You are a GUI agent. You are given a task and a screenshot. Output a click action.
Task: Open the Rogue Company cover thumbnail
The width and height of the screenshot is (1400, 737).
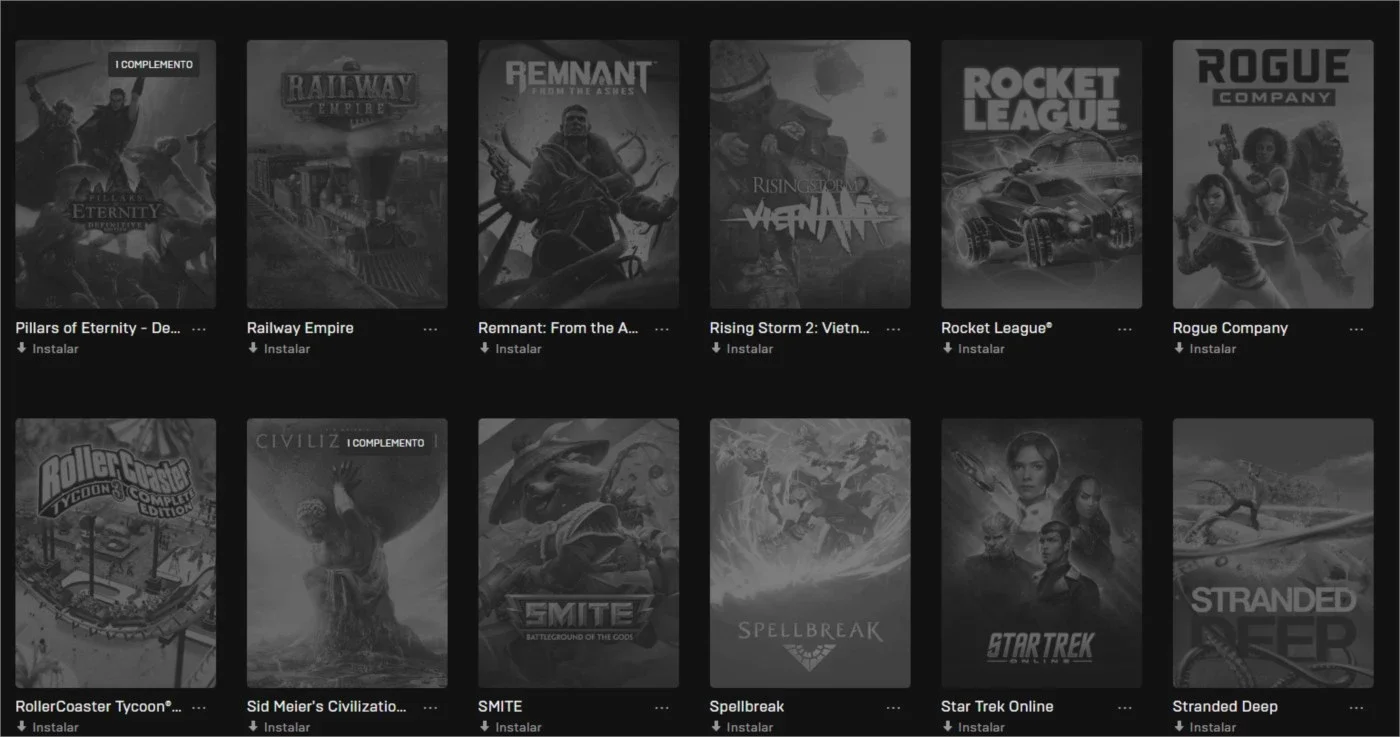coord(1273,174)
